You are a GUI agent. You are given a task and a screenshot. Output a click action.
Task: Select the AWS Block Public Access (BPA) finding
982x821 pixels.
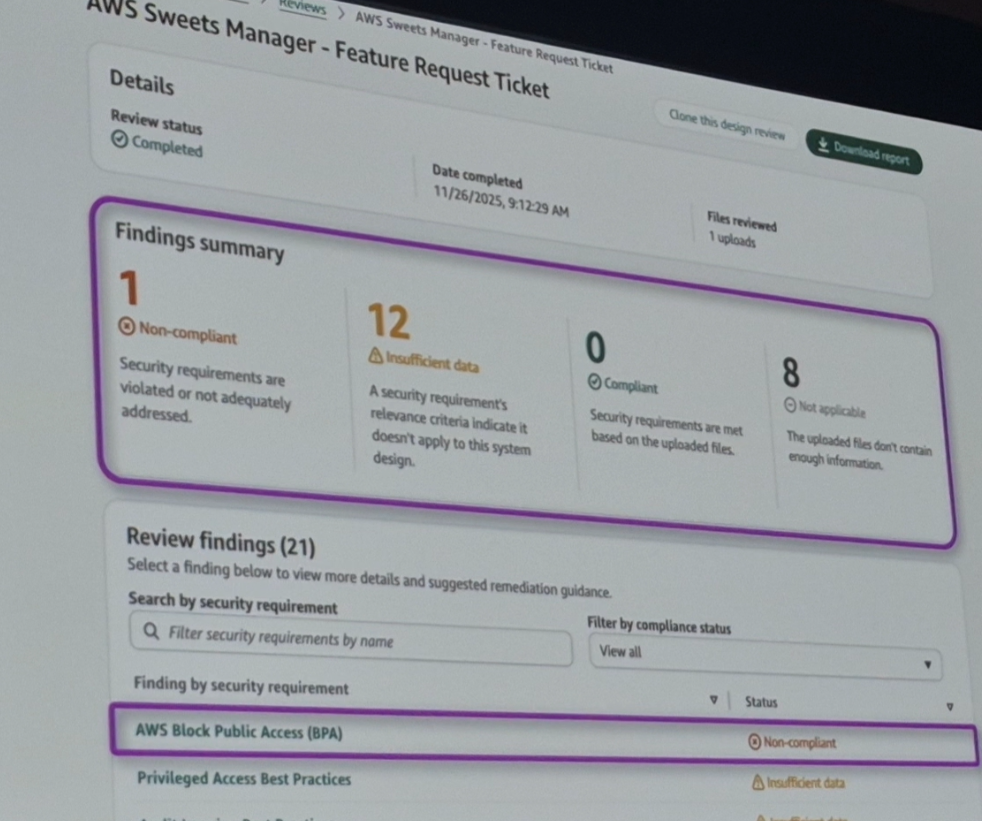pyautogui.click(x=239, y=732)
